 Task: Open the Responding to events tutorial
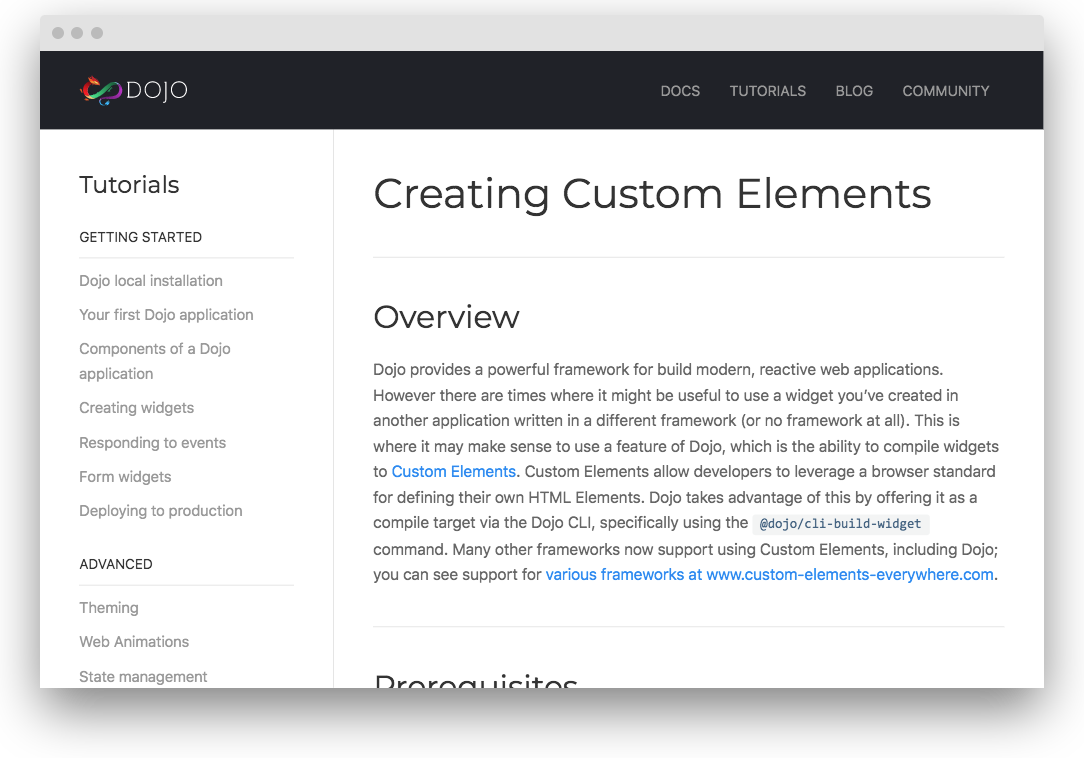click(152, 443)
